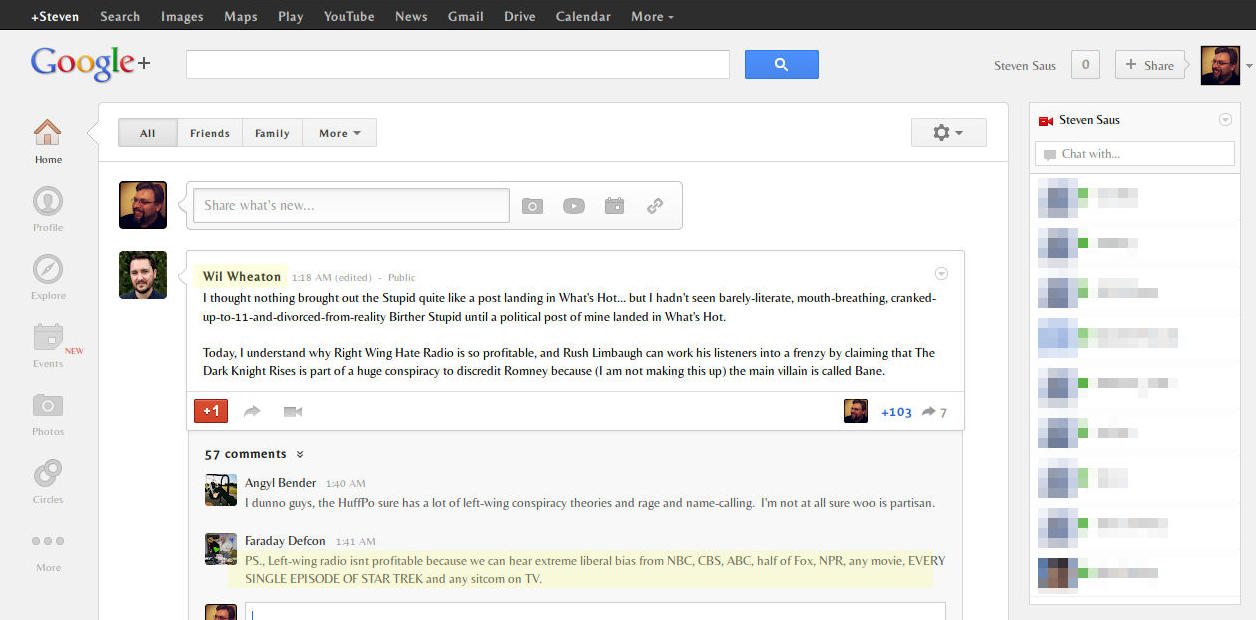
Task: Open Gmail in the top bar
Action: coord(466,16)
